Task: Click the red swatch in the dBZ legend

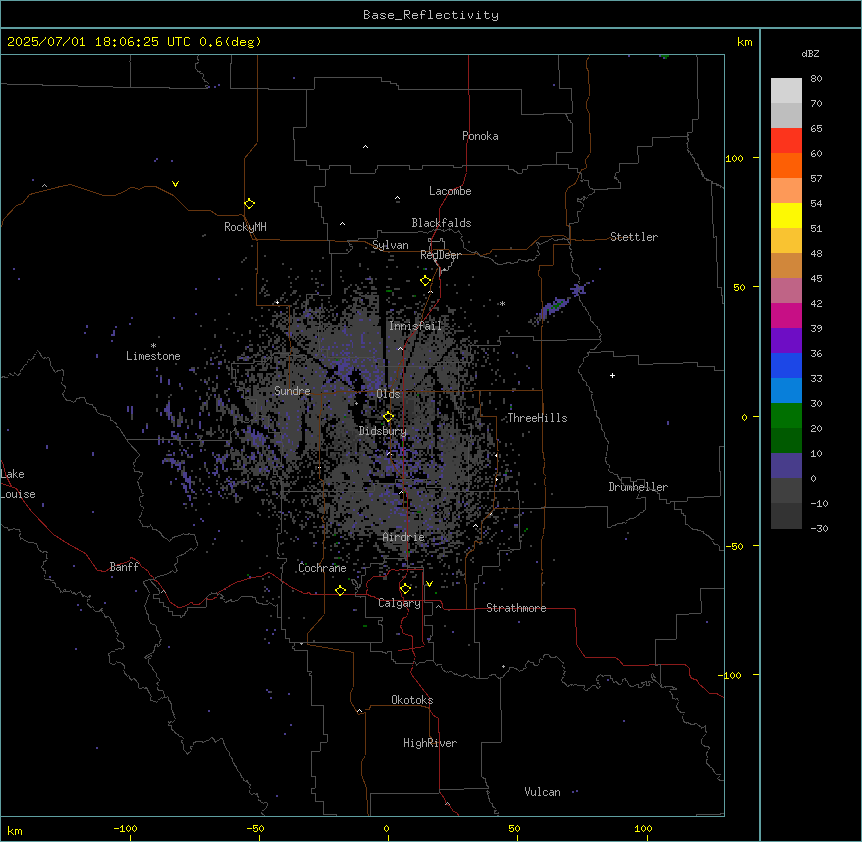Action: [786, 141]
